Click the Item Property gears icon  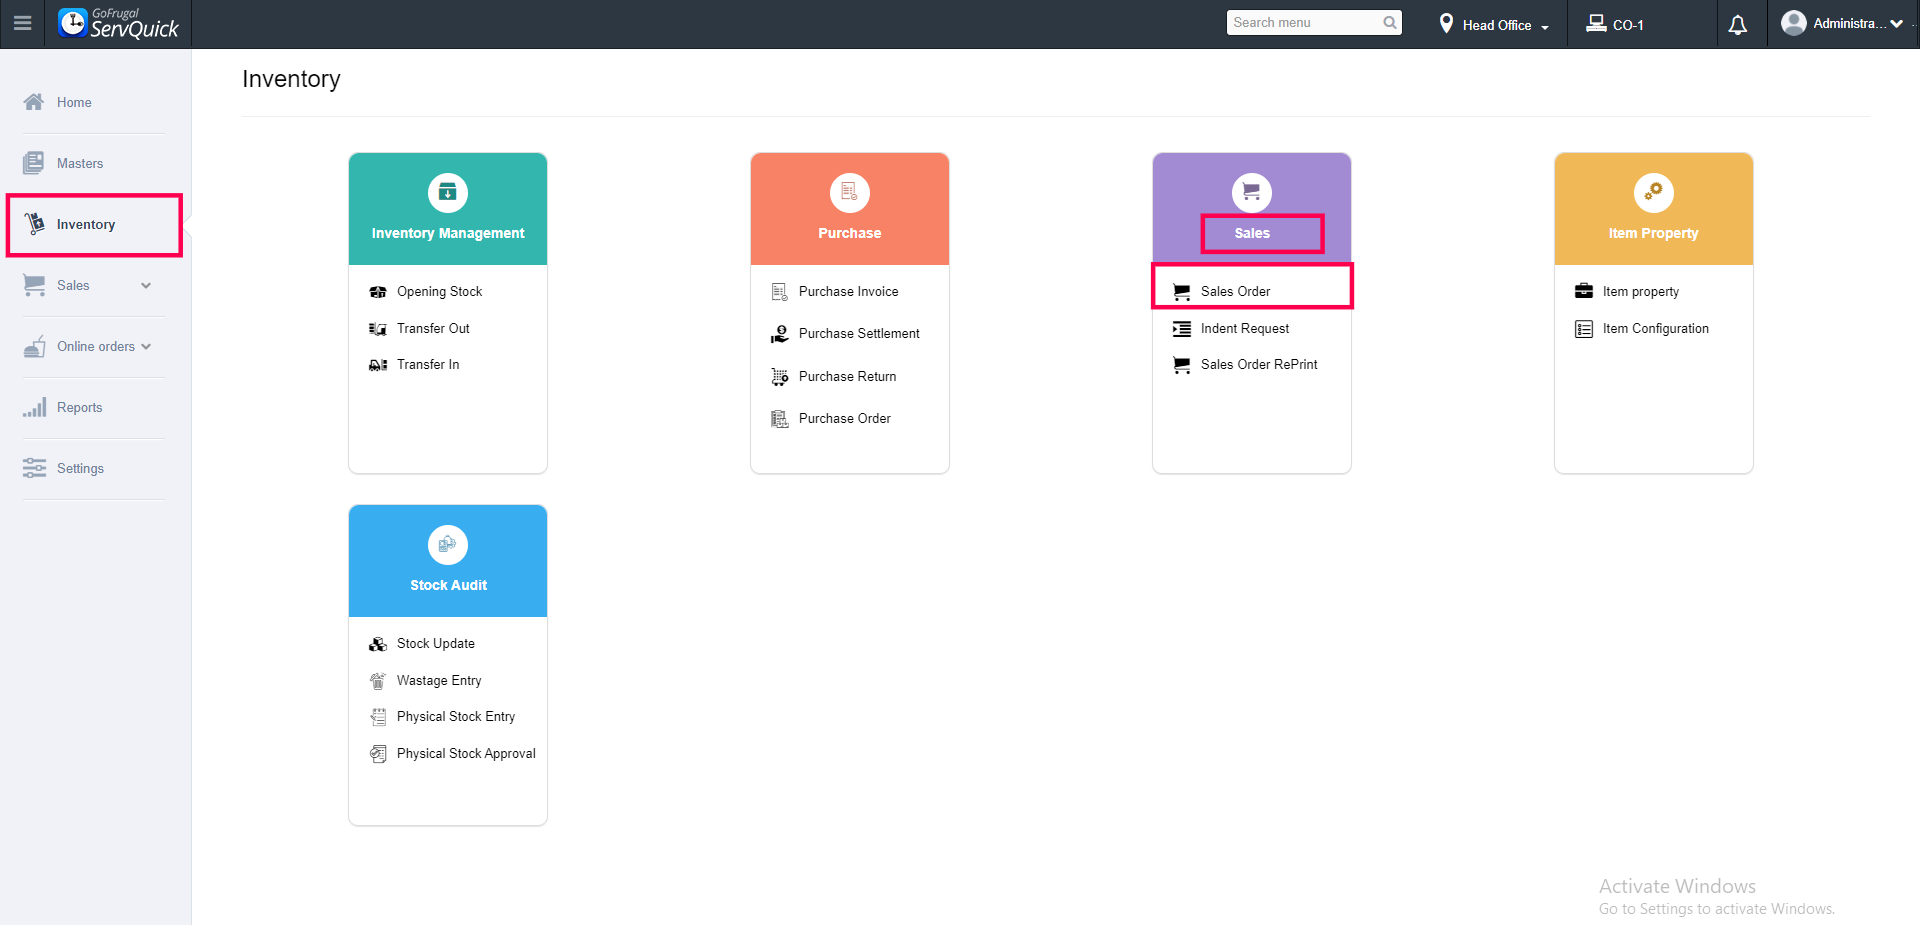[x=1654, y=193]
